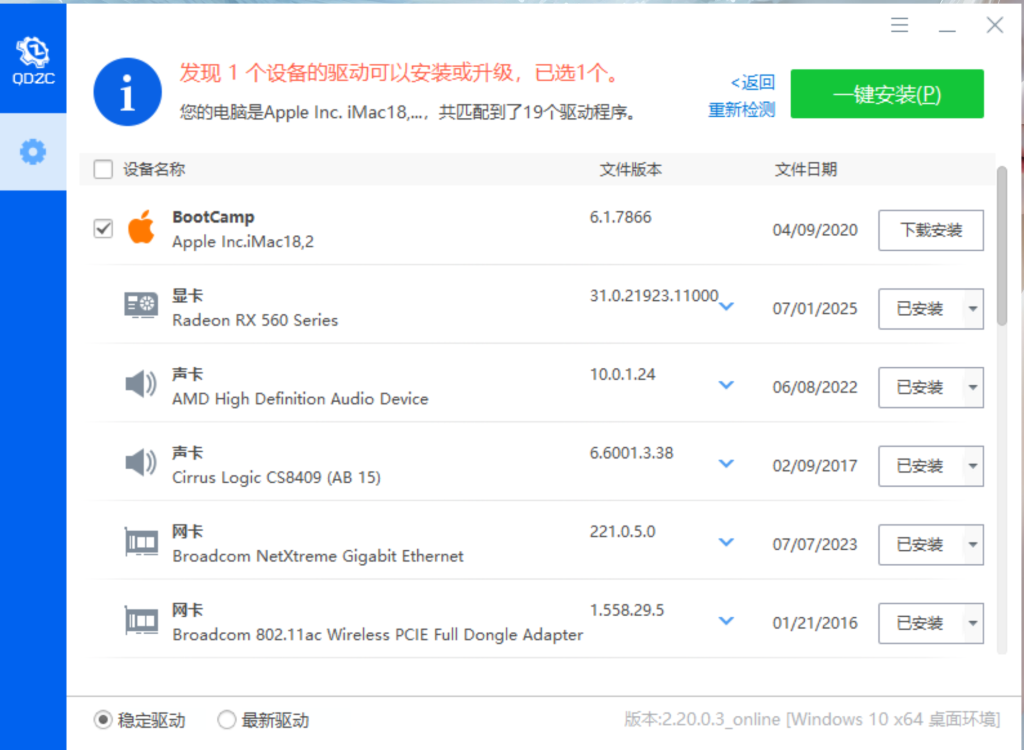Open the settings gear in the sidebar
This screenshot has width=1024, height=750.
33,152
